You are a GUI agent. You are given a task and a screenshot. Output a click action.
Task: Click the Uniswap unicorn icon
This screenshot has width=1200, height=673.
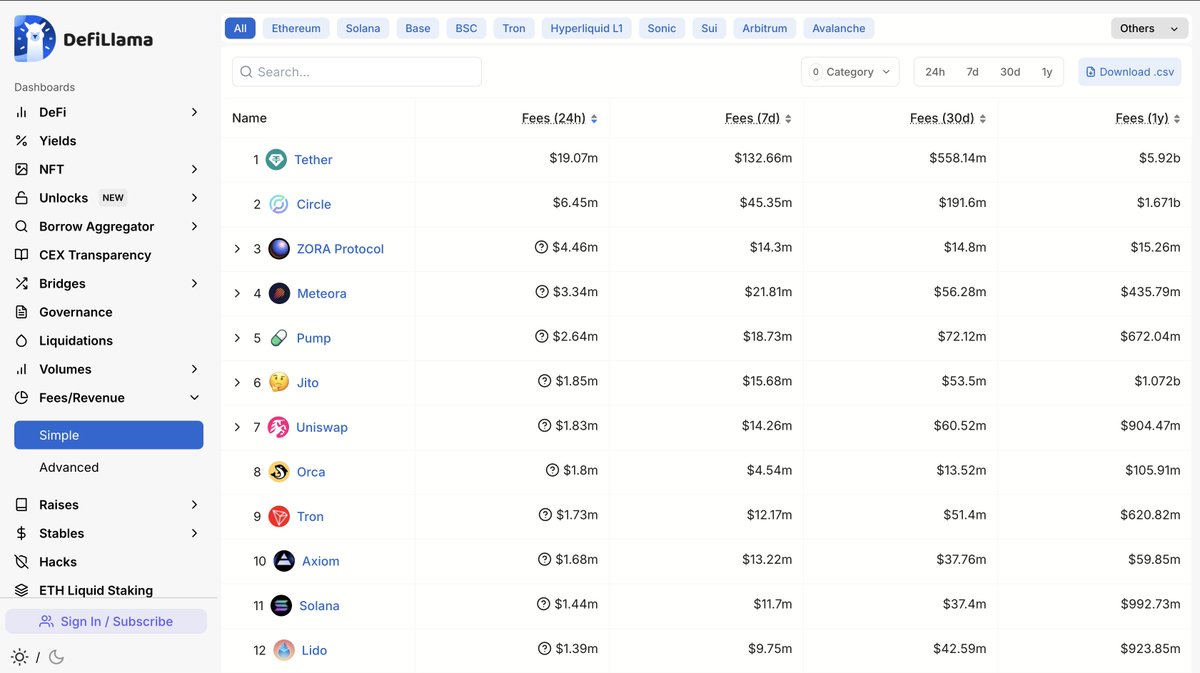coord(278,427)
